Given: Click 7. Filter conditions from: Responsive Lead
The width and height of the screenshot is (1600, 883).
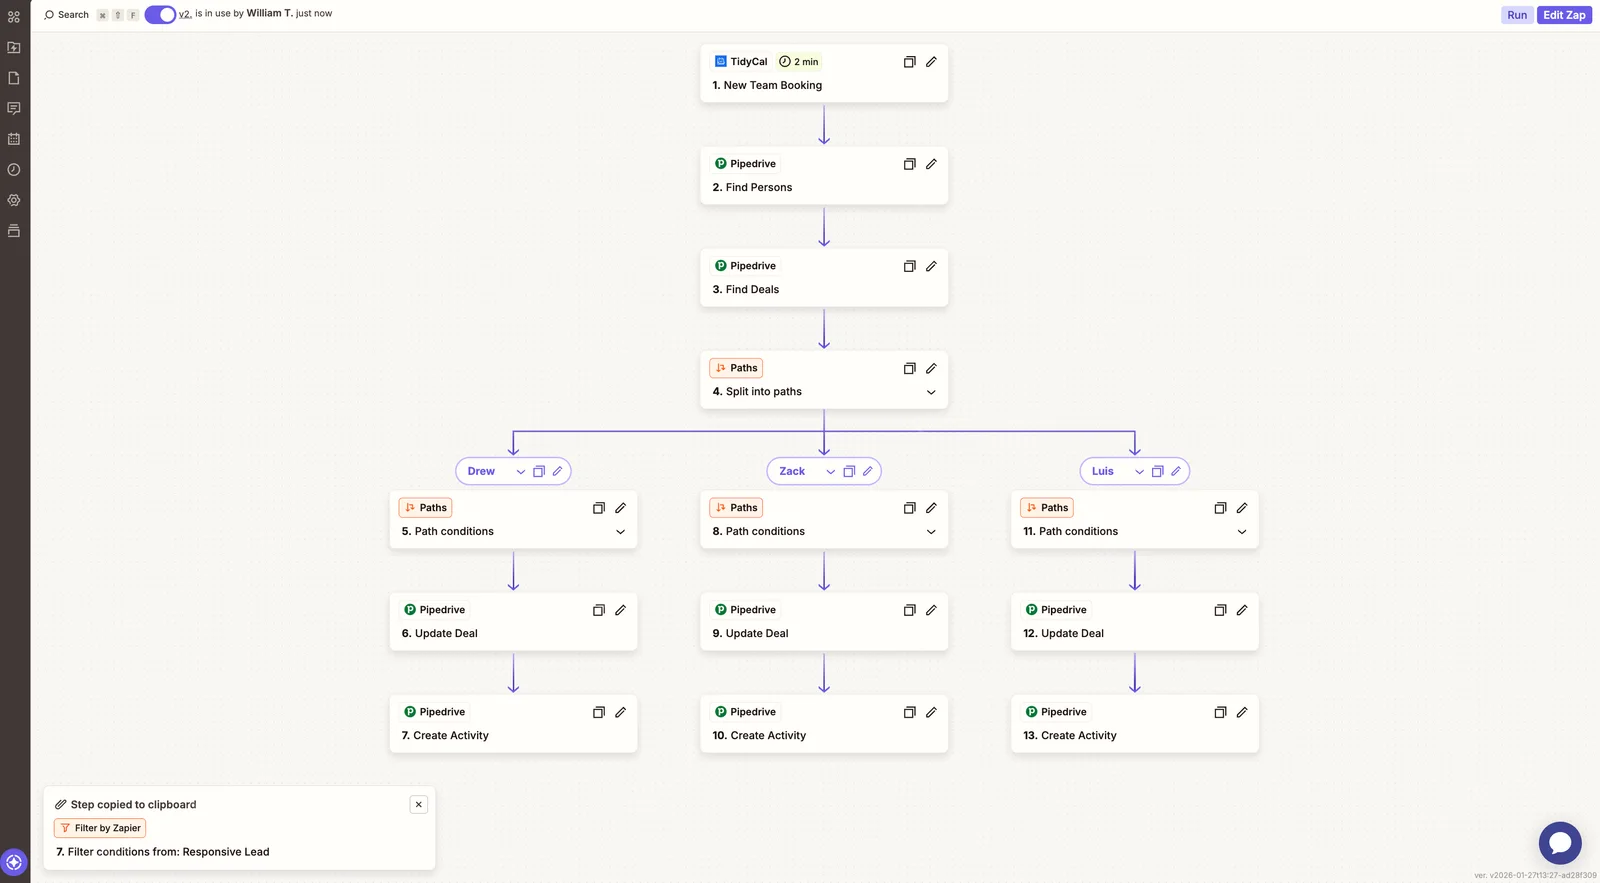Looking at the screenshot, I should (163, 852).
